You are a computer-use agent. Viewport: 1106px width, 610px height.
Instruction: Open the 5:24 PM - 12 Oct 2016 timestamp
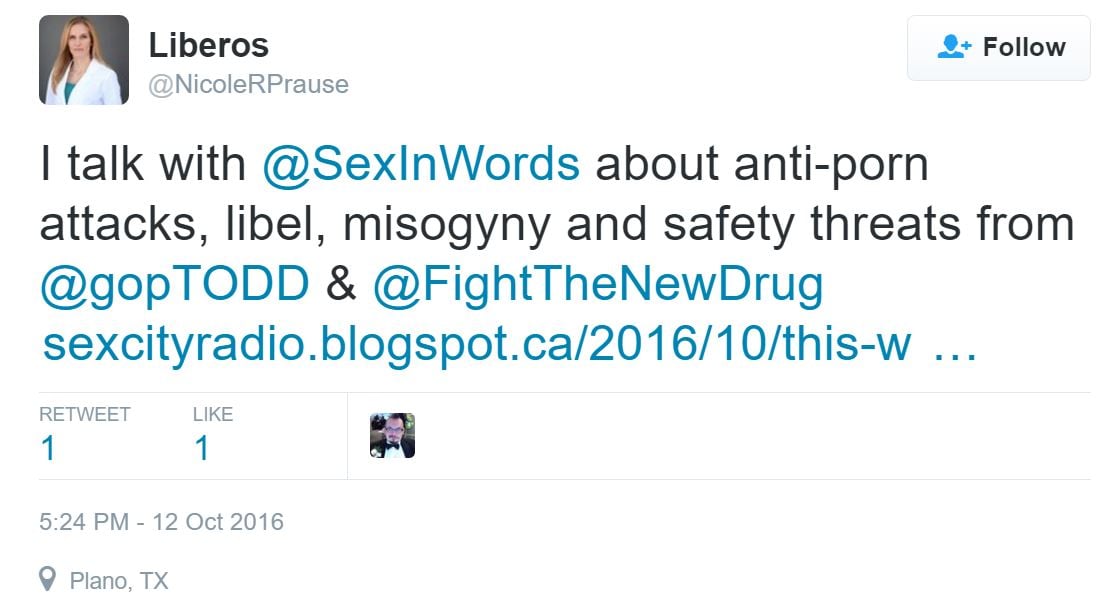click(x=161, y=521)
